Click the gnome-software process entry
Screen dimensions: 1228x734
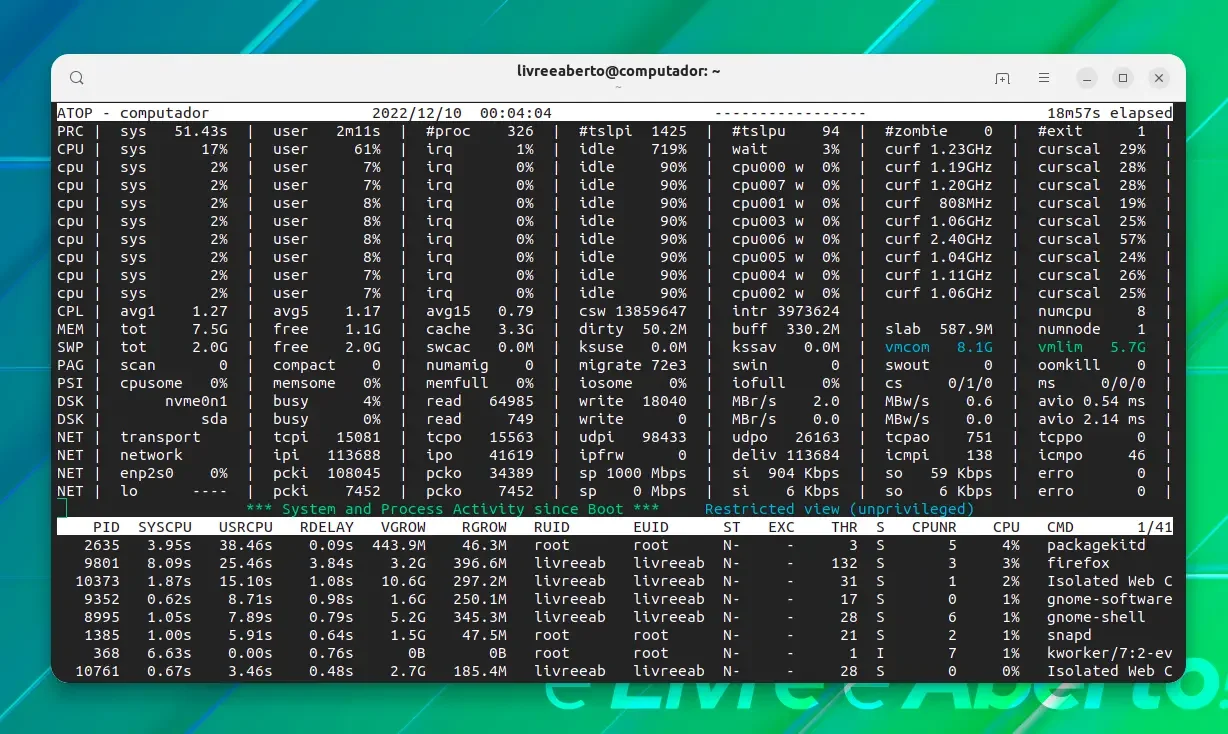pos(1109,599)
